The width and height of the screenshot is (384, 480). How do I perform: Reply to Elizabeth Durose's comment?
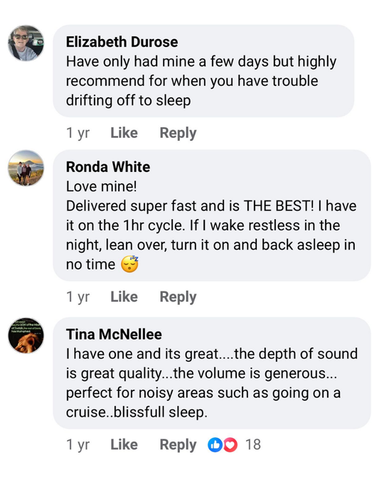click(178, 133)
